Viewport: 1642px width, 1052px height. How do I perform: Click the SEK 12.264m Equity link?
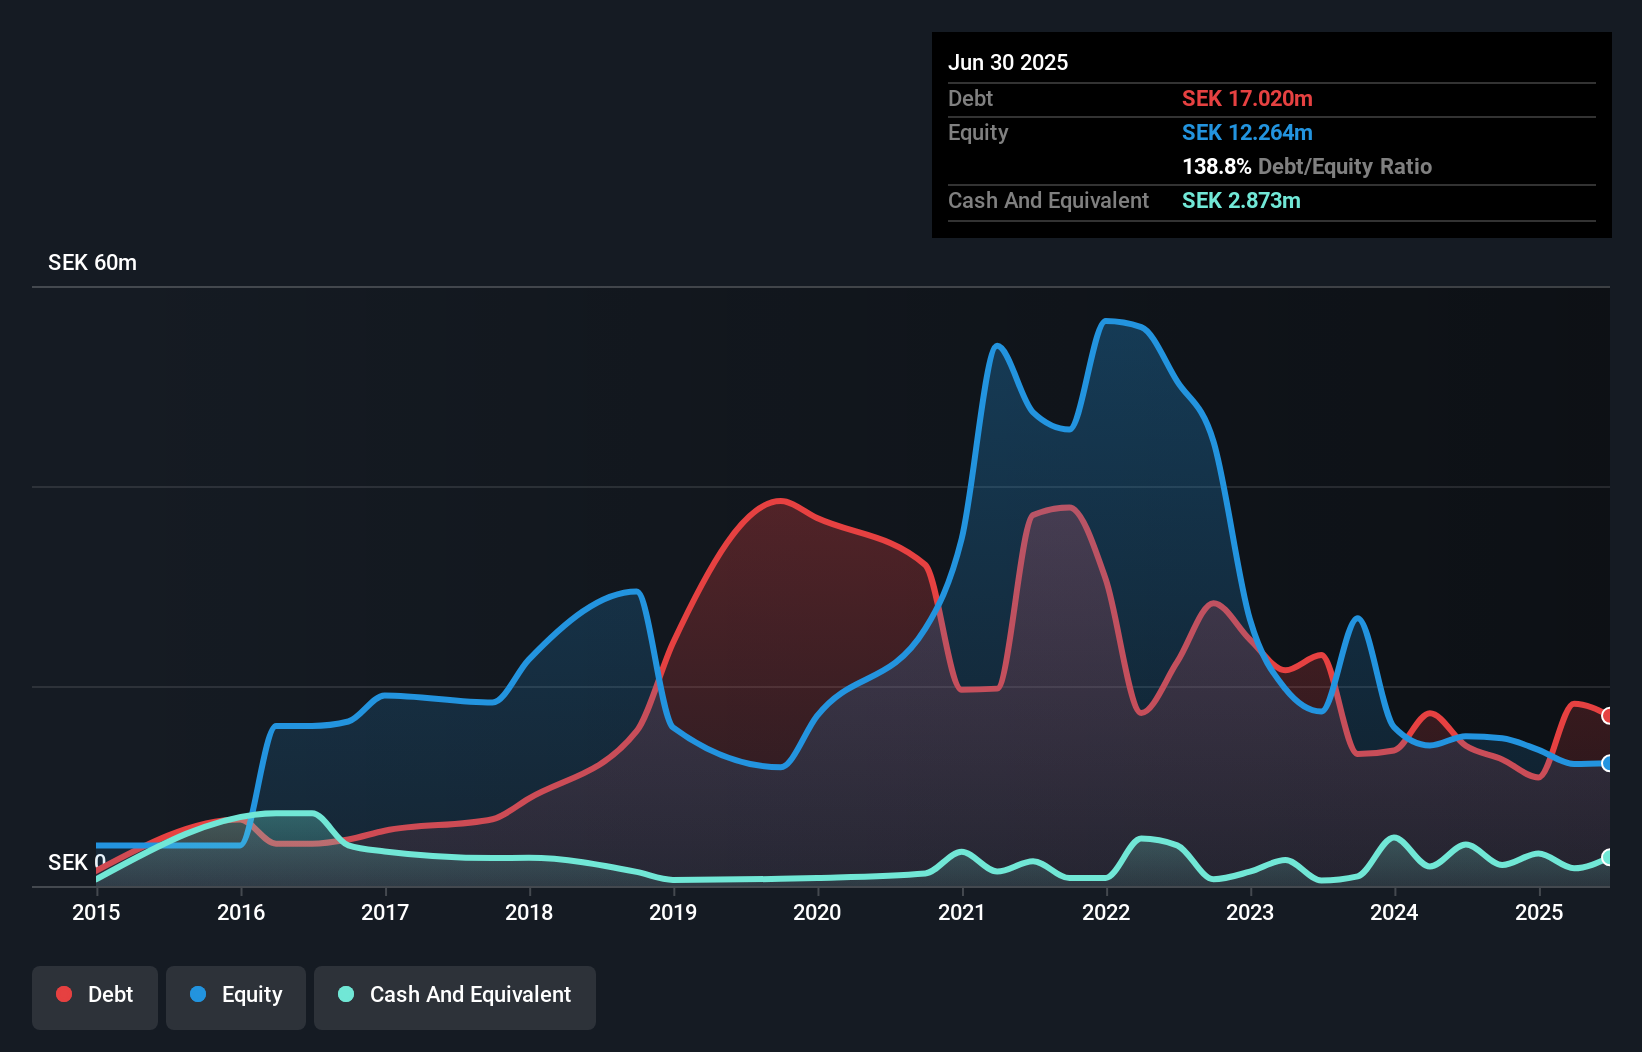point(1247,132)
